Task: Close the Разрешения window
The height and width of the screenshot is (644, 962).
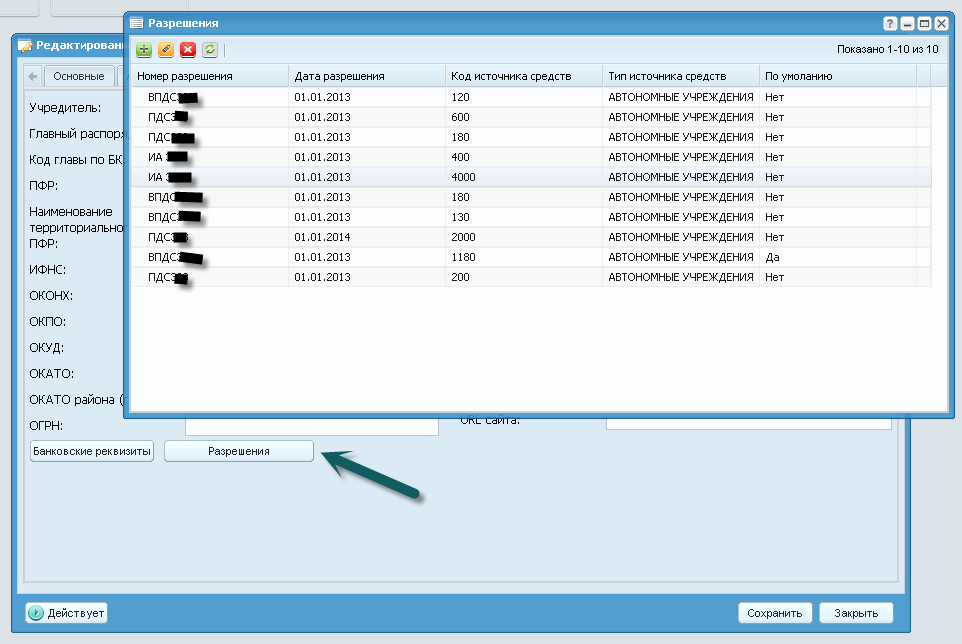Action: (942, 23)
